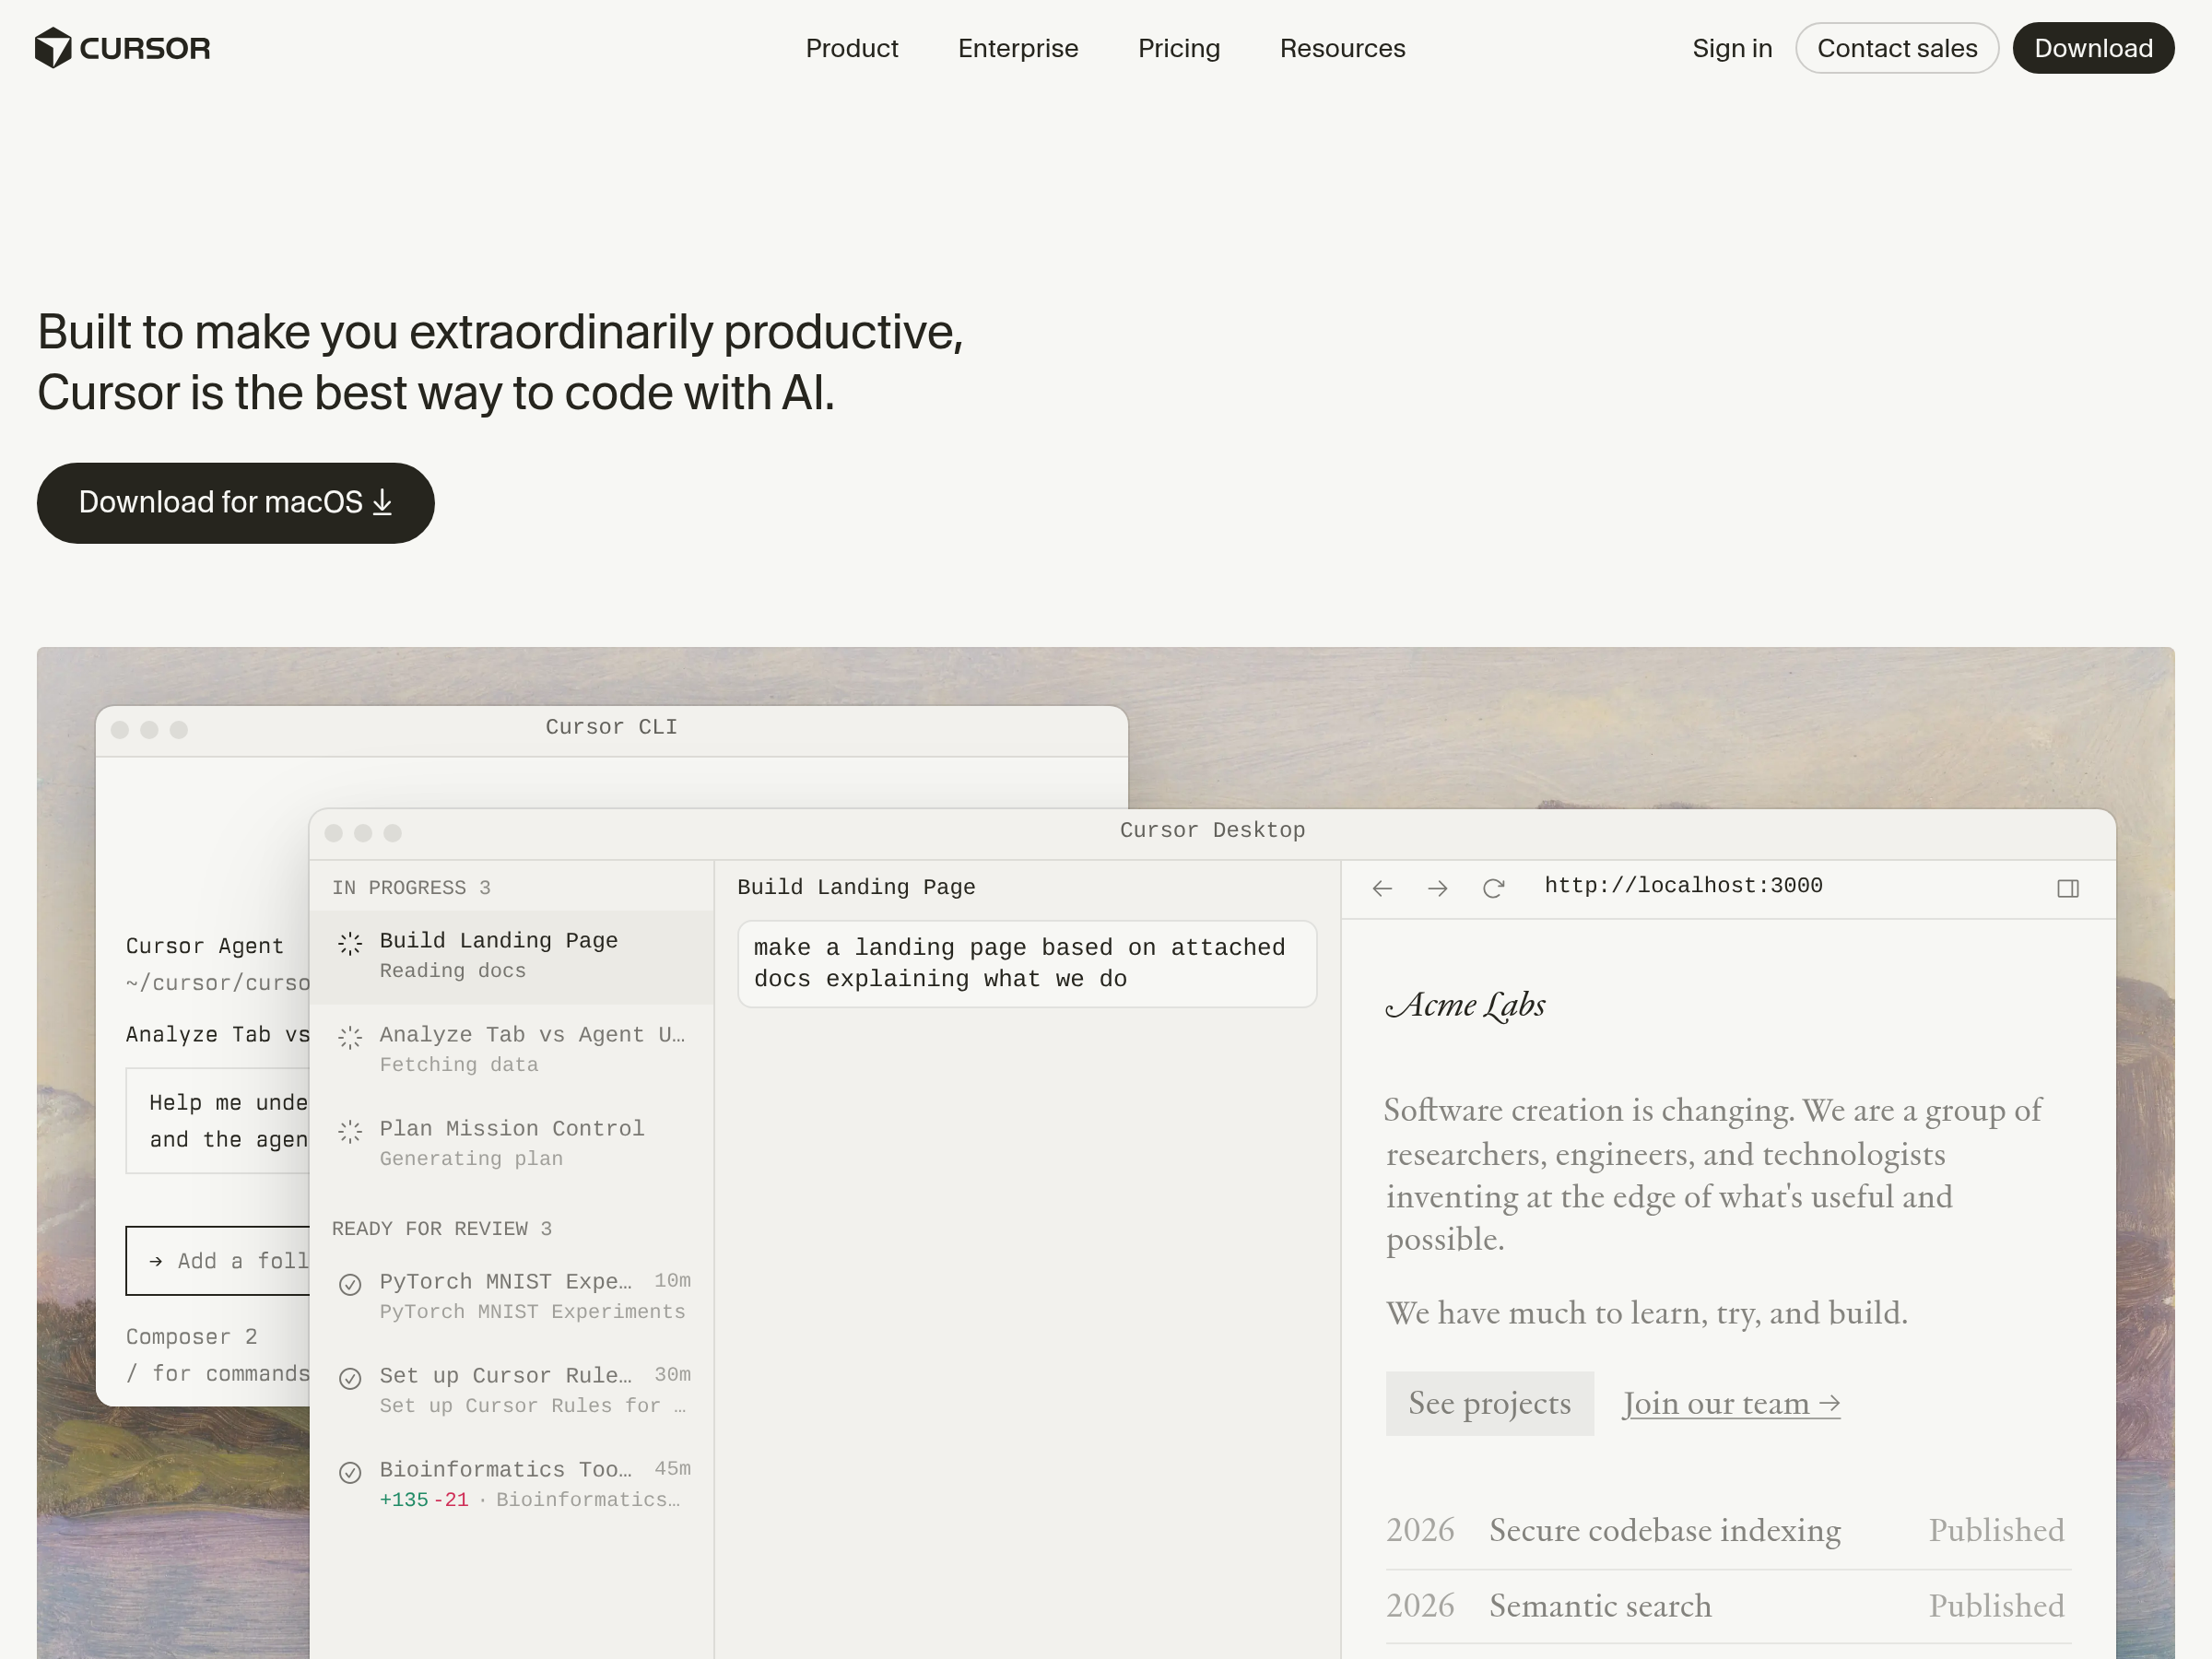2212x1659 pixels.
Task: Click the browser back arrow in Cursor Desktop
Action: tap(1382, 888)
